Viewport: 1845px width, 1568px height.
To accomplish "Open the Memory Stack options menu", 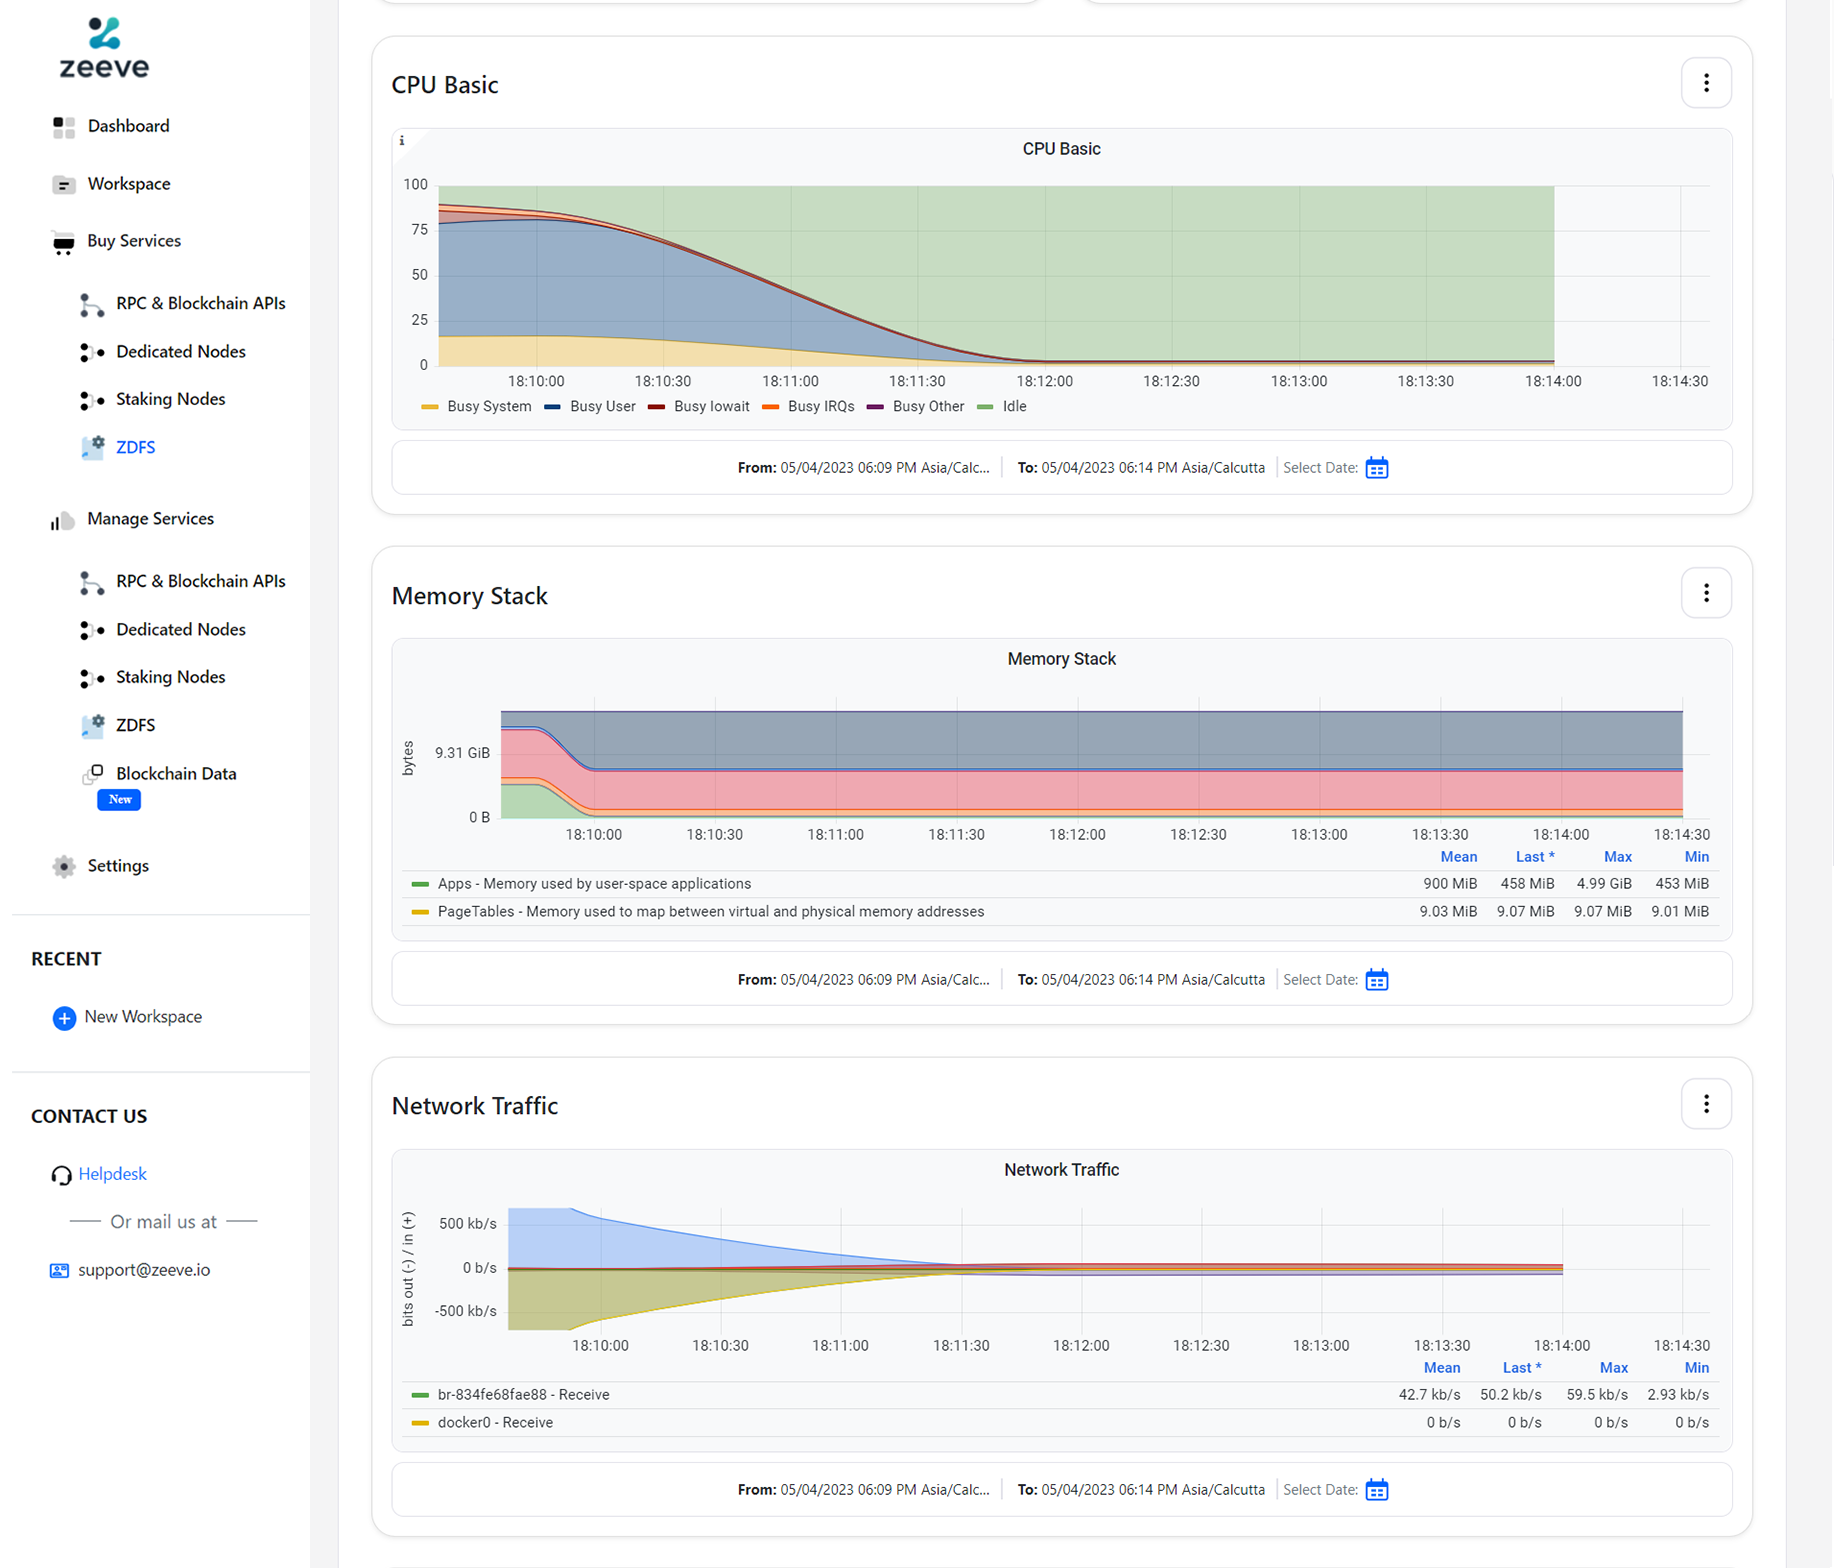I will click(x=1706, y=592).
